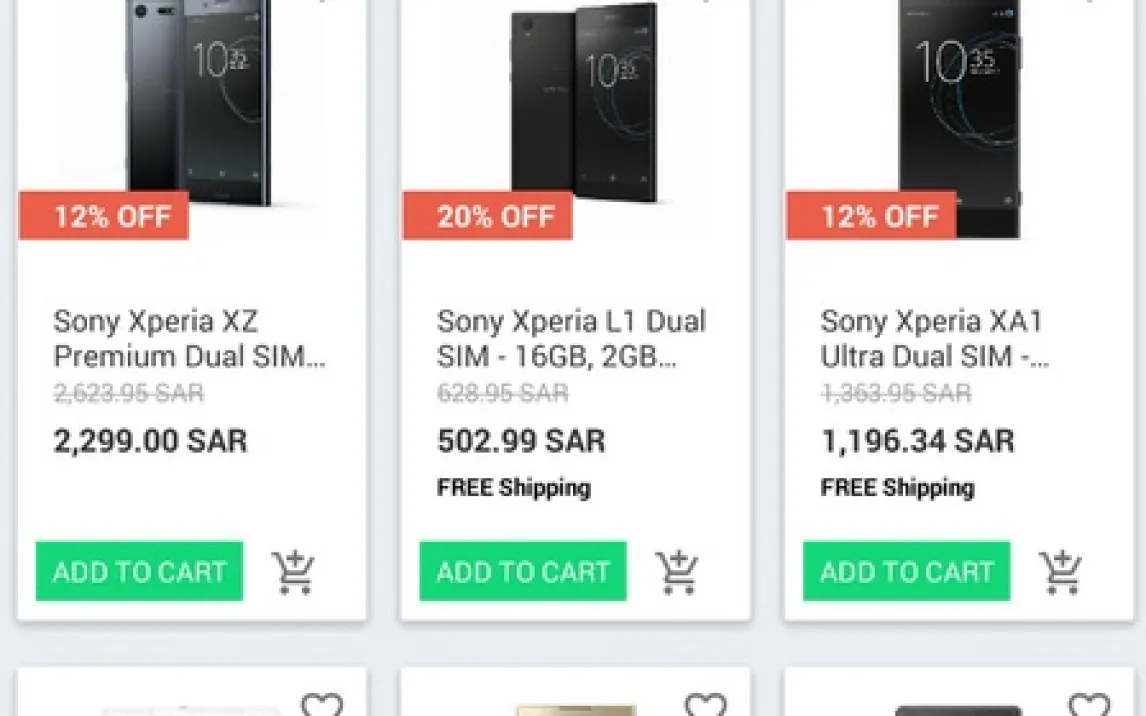View the Xperia XA1 Ultra product image
The height and width of the screenshot is (716, 1146).
(x=960, y=100)
